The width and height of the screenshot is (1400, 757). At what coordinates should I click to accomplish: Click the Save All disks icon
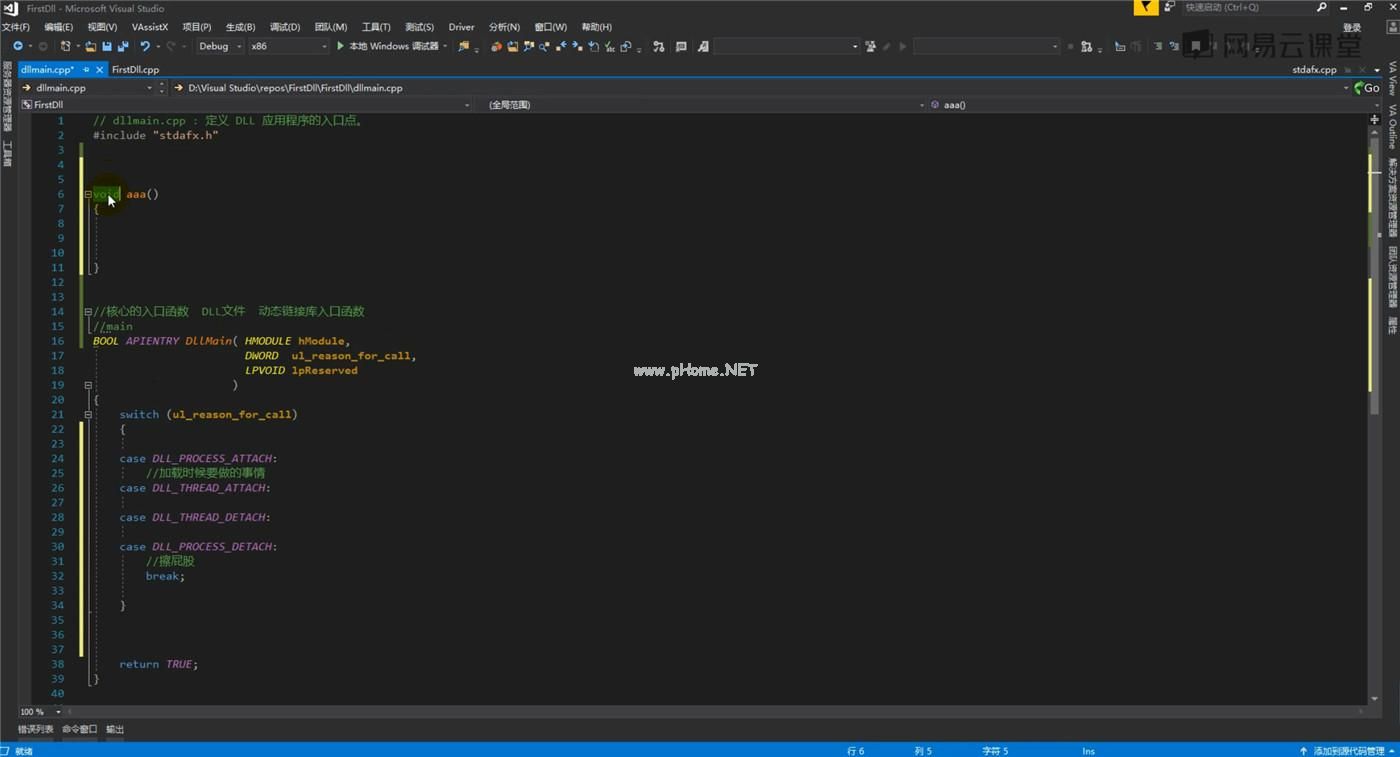tap(123, 46)
